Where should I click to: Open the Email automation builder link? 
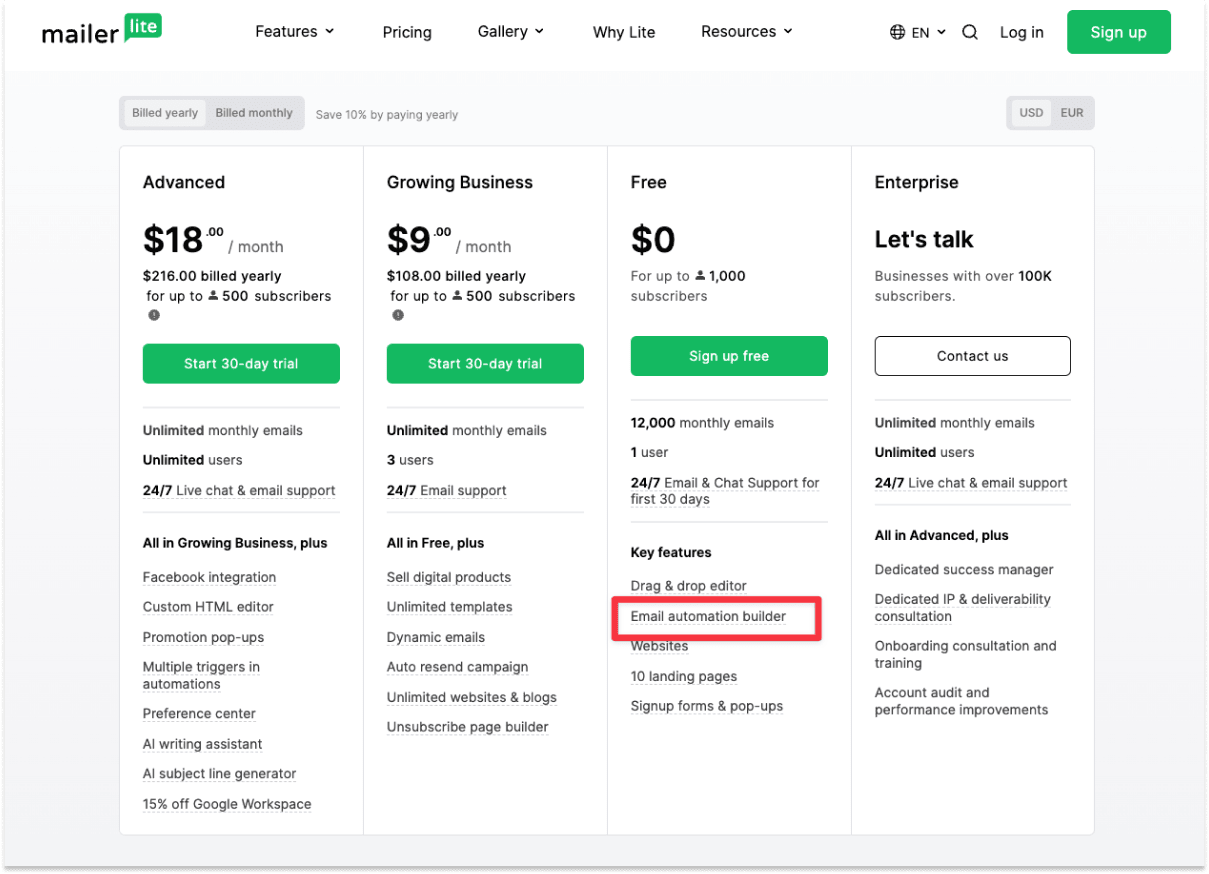coord(707,616)
